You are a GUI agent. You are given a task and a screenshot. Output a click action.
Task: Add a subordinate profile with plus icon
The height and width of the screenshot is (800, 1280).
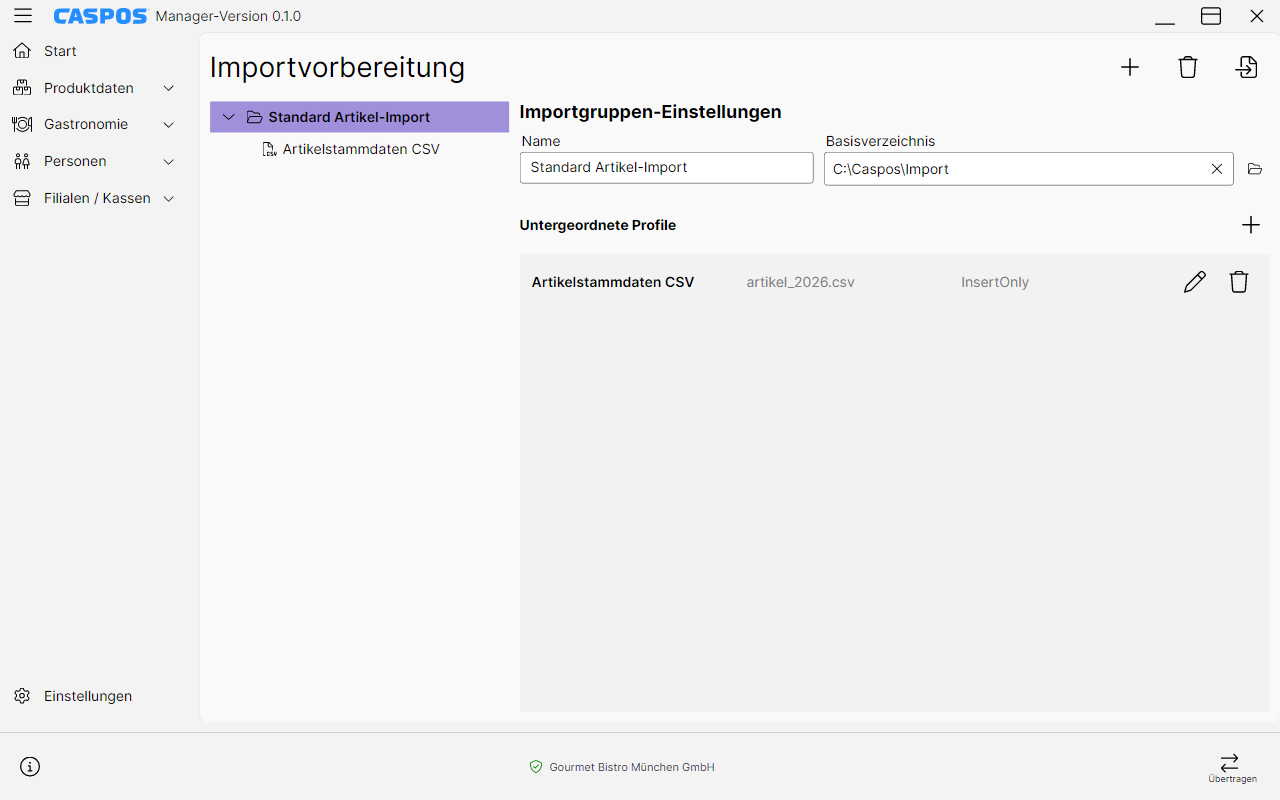pos(1251,225)
